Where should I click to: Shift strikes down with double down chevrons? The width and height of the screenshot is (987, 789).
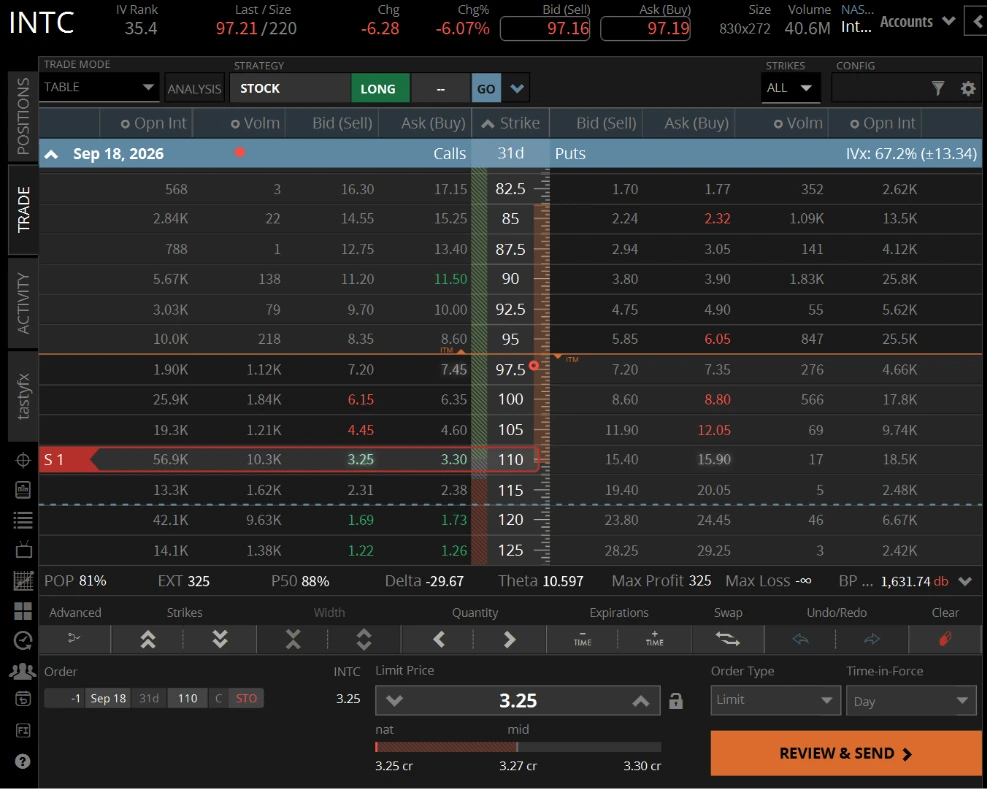coord(220,640)
